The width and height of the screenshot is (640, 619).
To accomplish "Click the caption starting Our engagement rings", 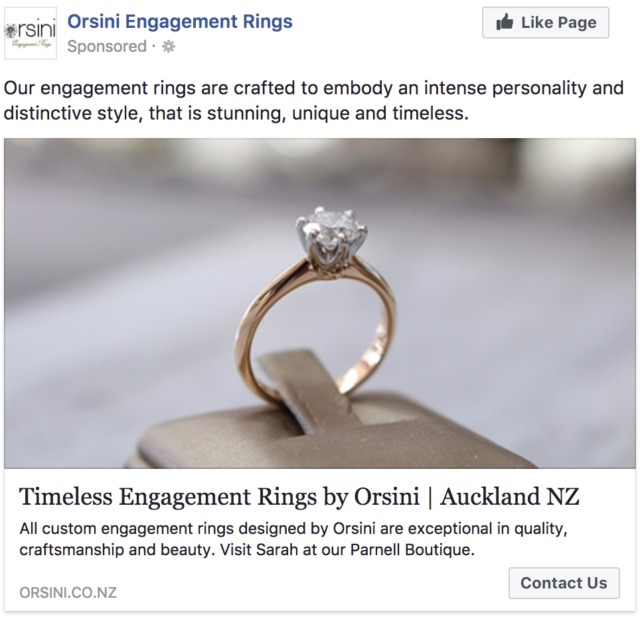I will pyautogui.click(x=313, y=100).
